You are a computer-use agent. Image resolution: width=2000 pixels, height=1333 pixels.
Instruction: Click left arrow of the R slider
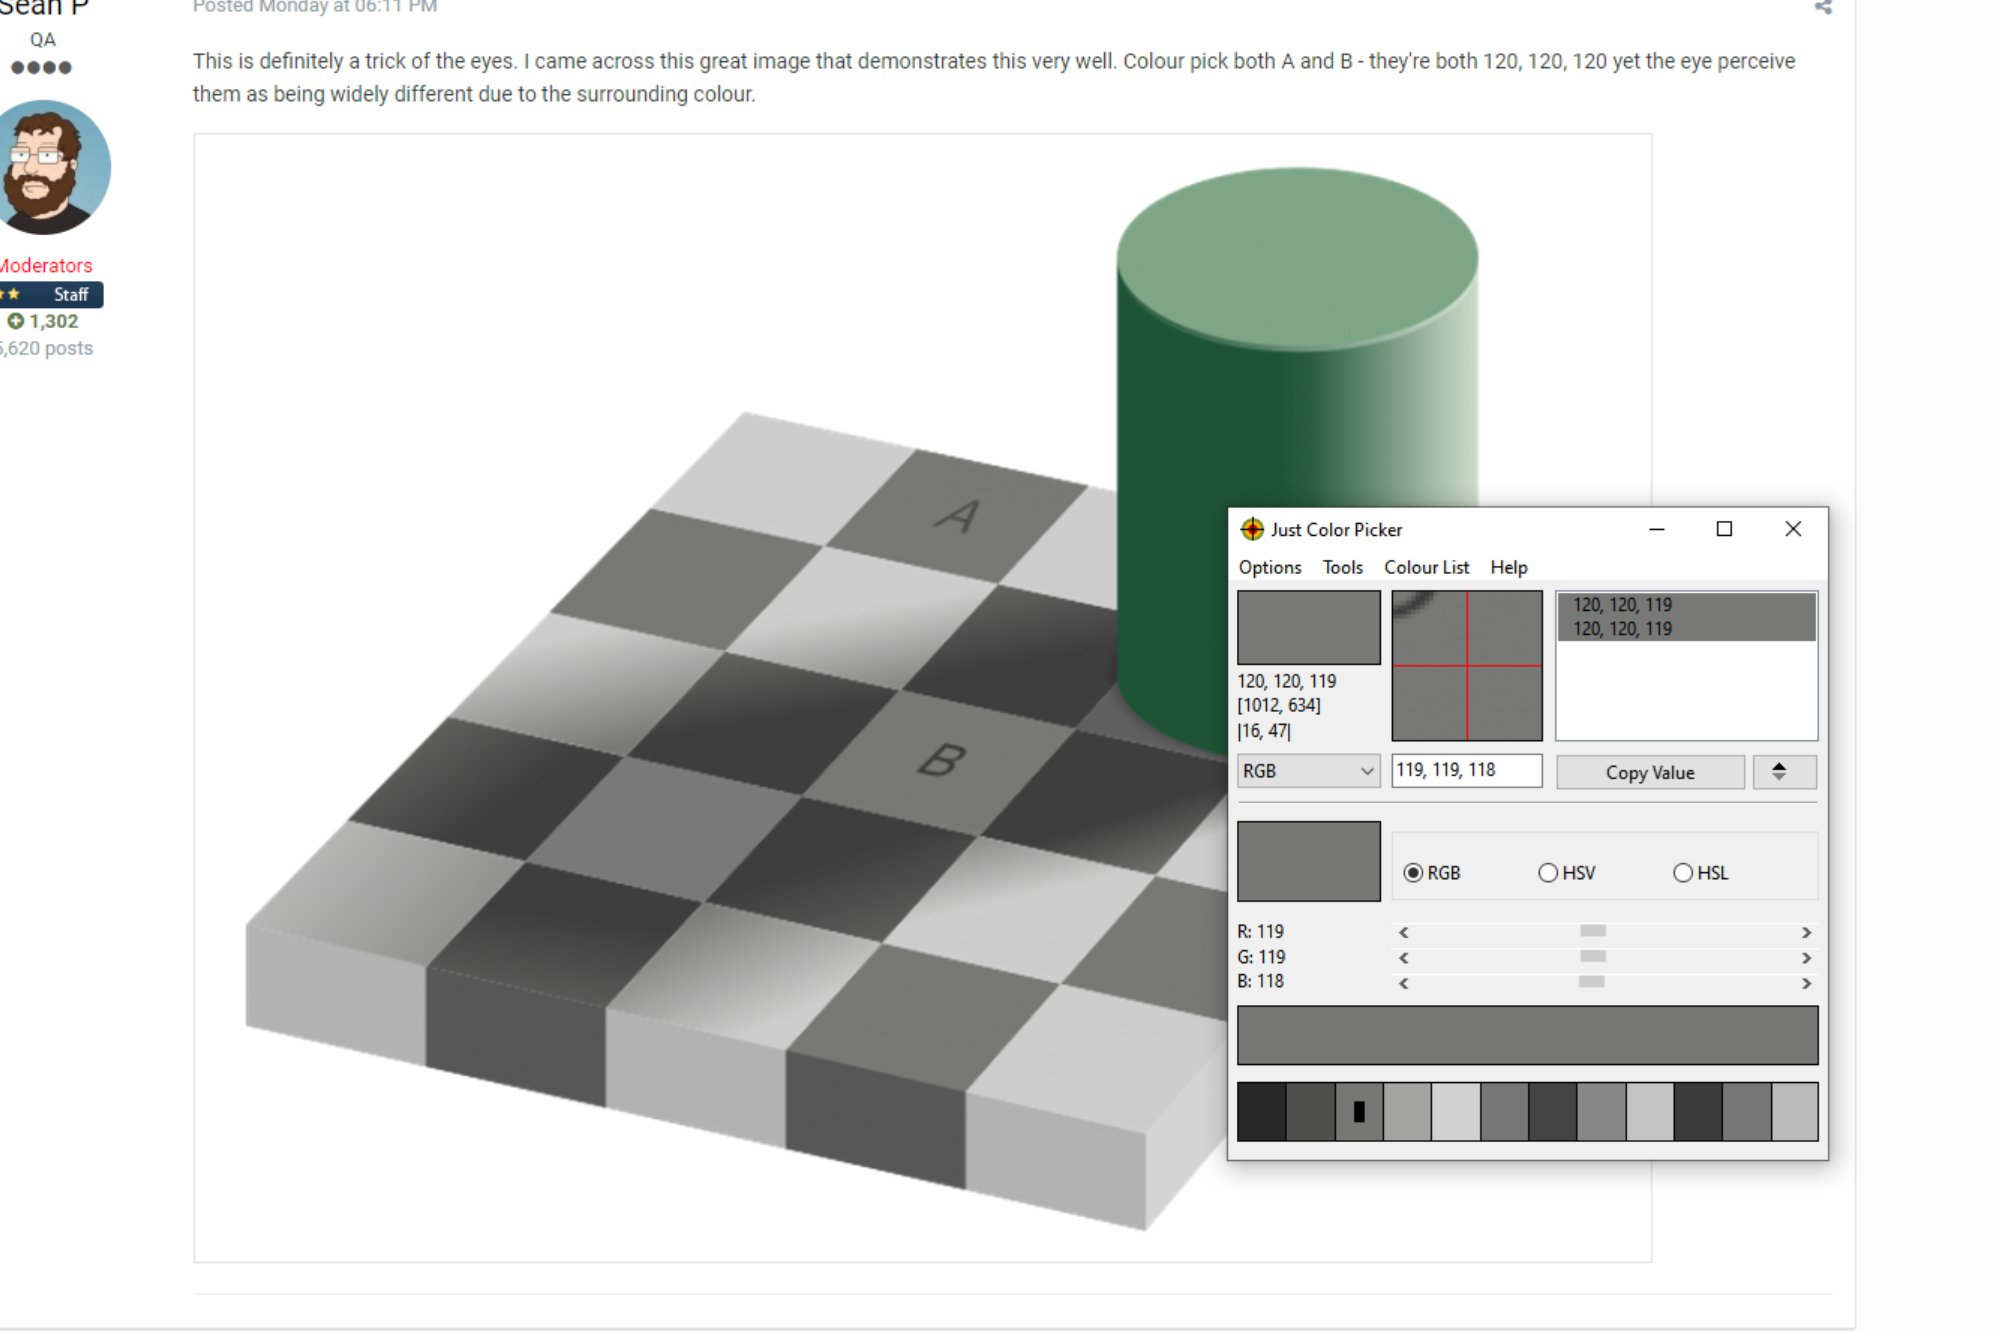click(1404, 932)
